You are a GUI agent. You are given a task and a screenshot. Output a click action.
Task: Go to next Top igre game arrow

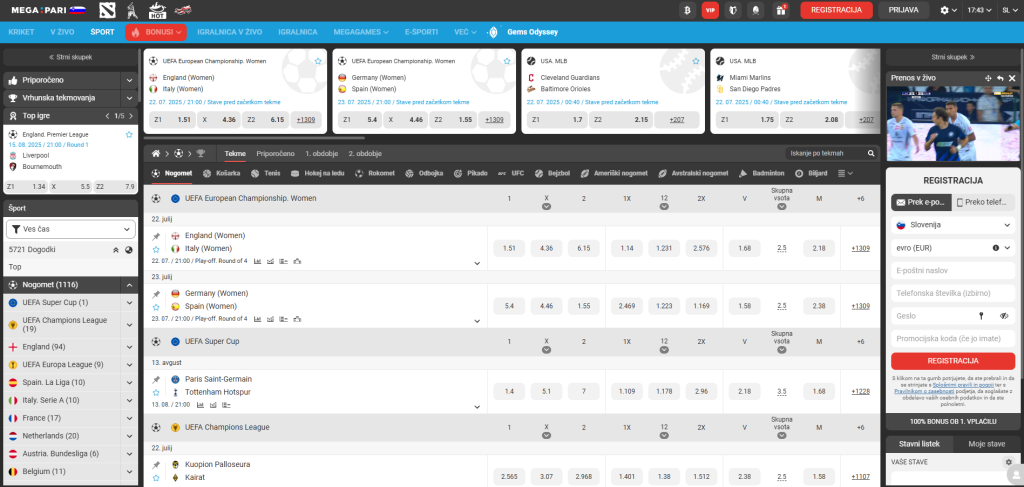133,116
